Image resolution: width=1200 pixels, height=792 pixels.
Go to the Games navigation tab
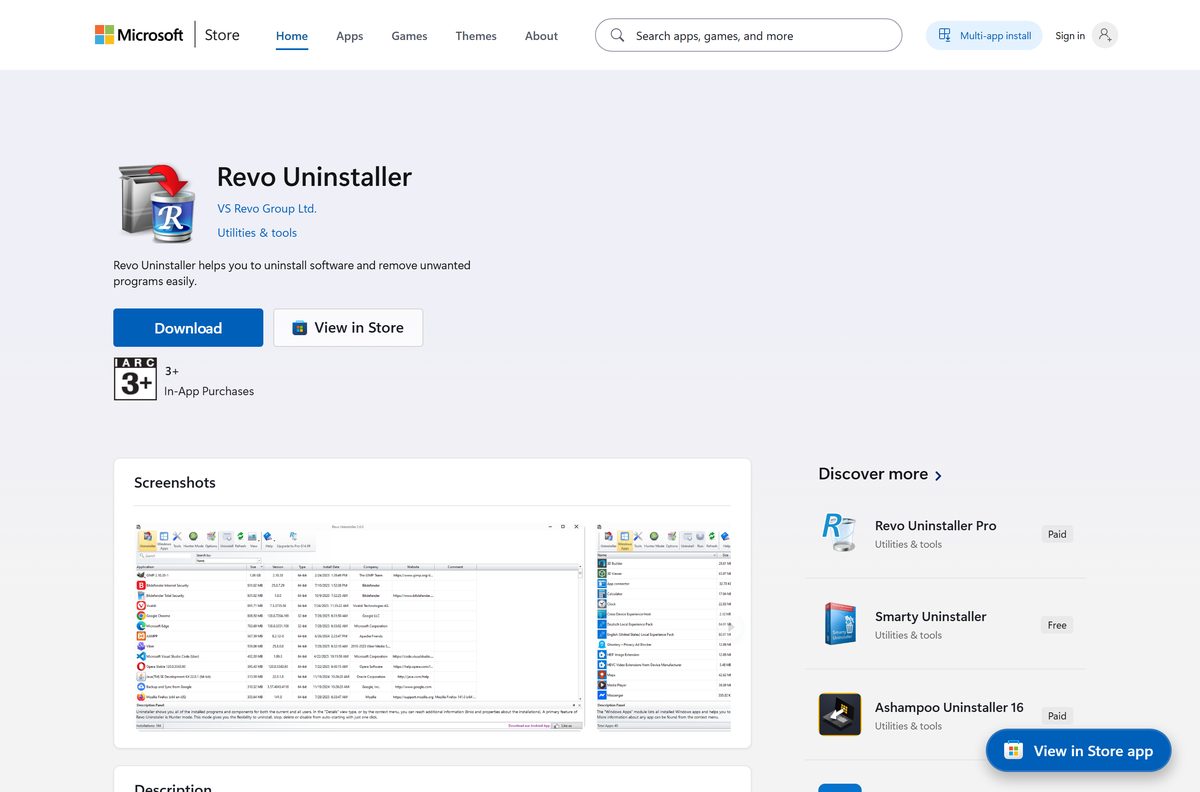[x=409, y=36]
